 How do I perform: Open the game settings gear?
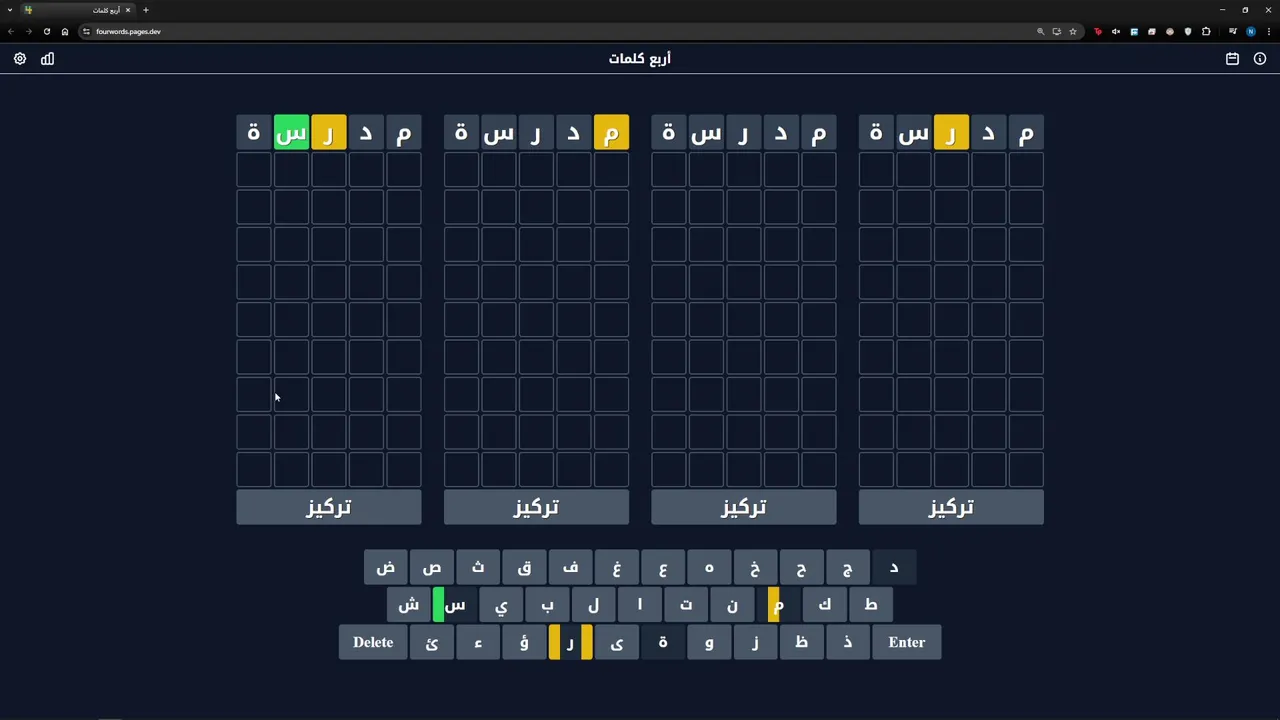pos(20,59)
